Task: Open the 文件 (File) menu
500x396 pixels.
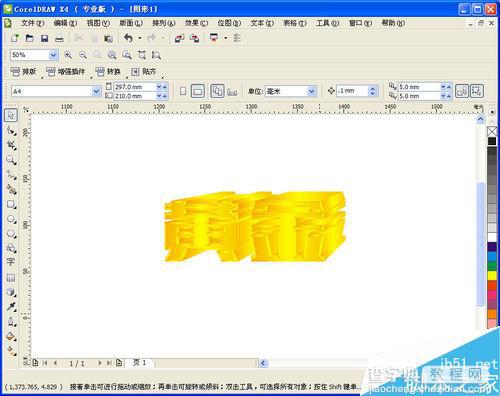Action: 33,23
